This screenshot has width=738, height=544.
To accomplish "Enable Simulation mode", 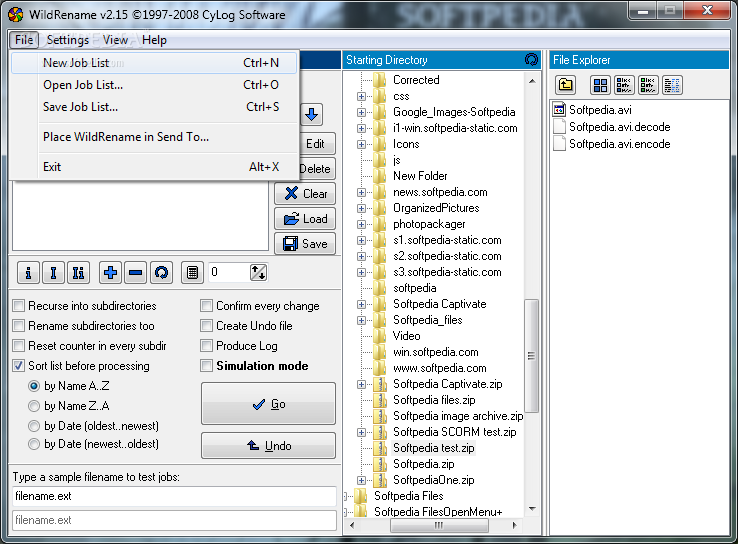I will [206, 366].
